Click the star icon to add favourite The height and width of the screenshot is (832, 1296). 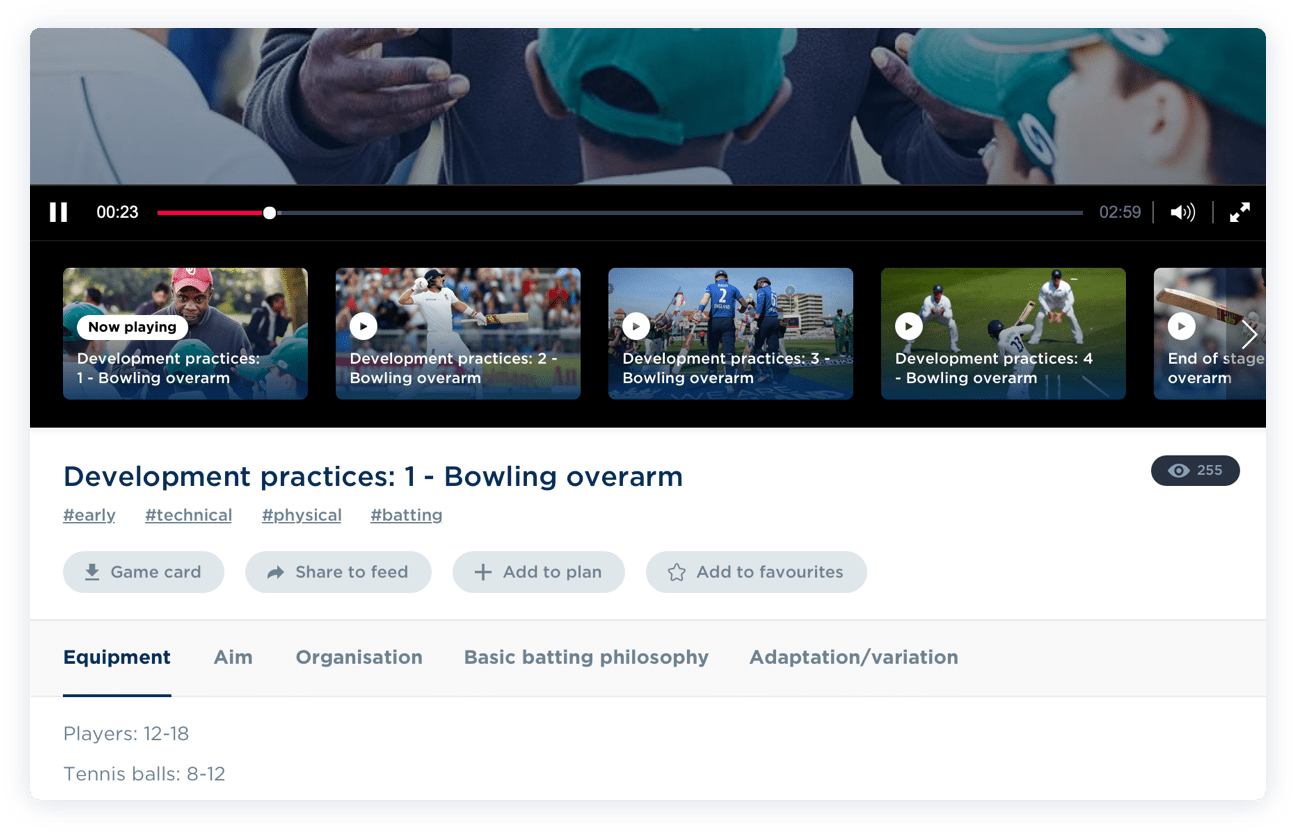point(677,572)
